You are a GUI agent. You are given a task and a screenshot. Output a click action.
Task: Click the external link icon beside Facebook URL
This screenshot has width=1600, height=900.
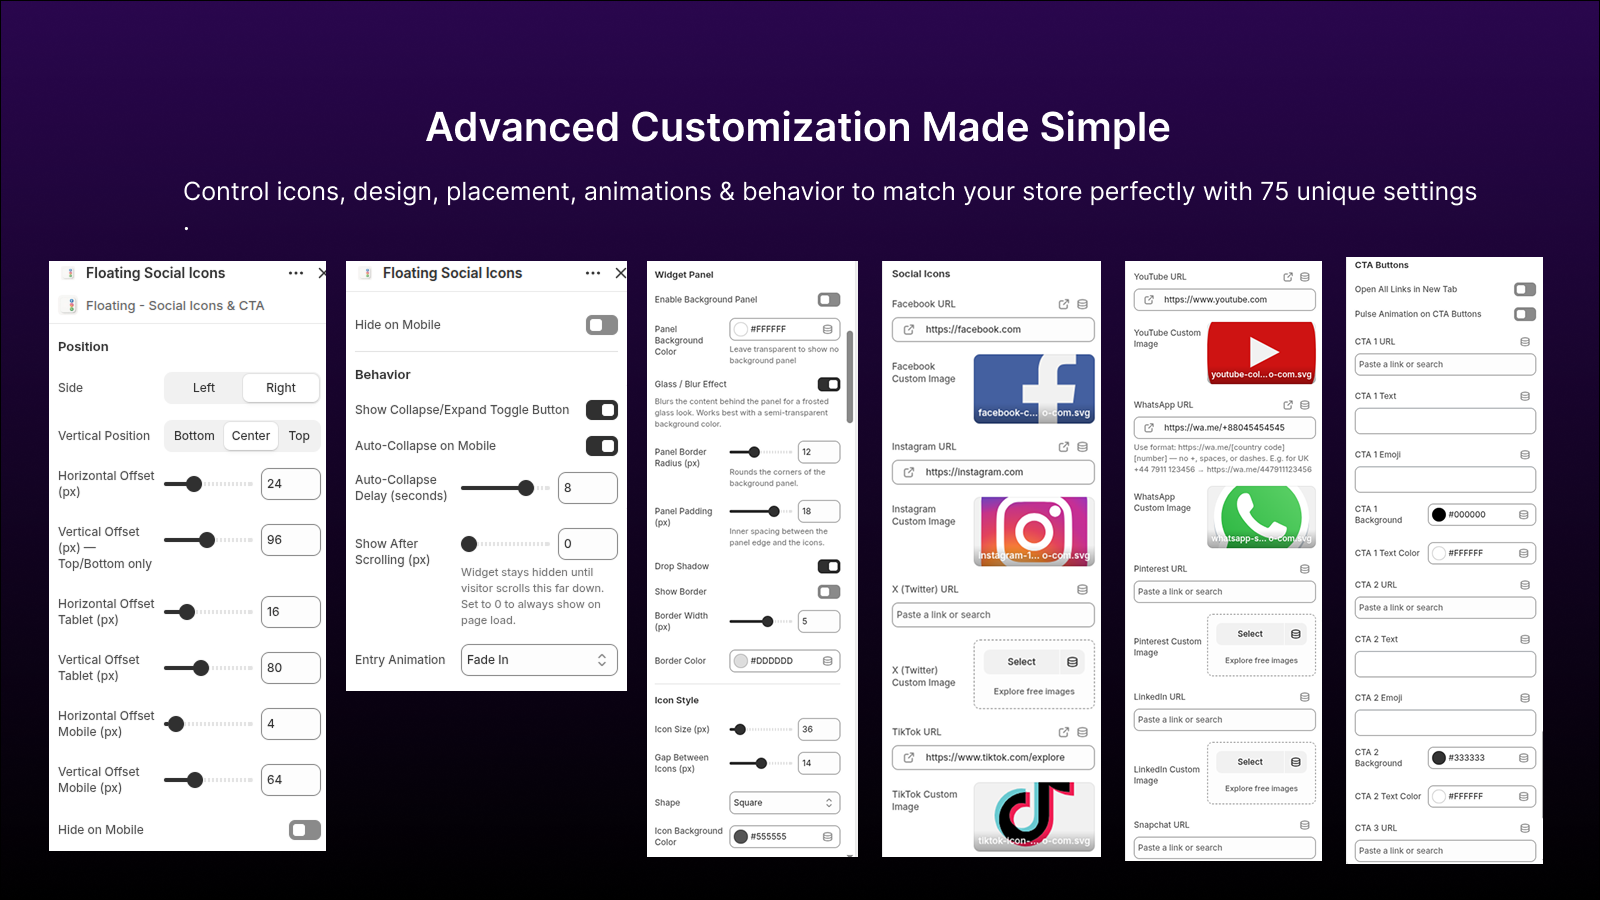coord(1064,304)
